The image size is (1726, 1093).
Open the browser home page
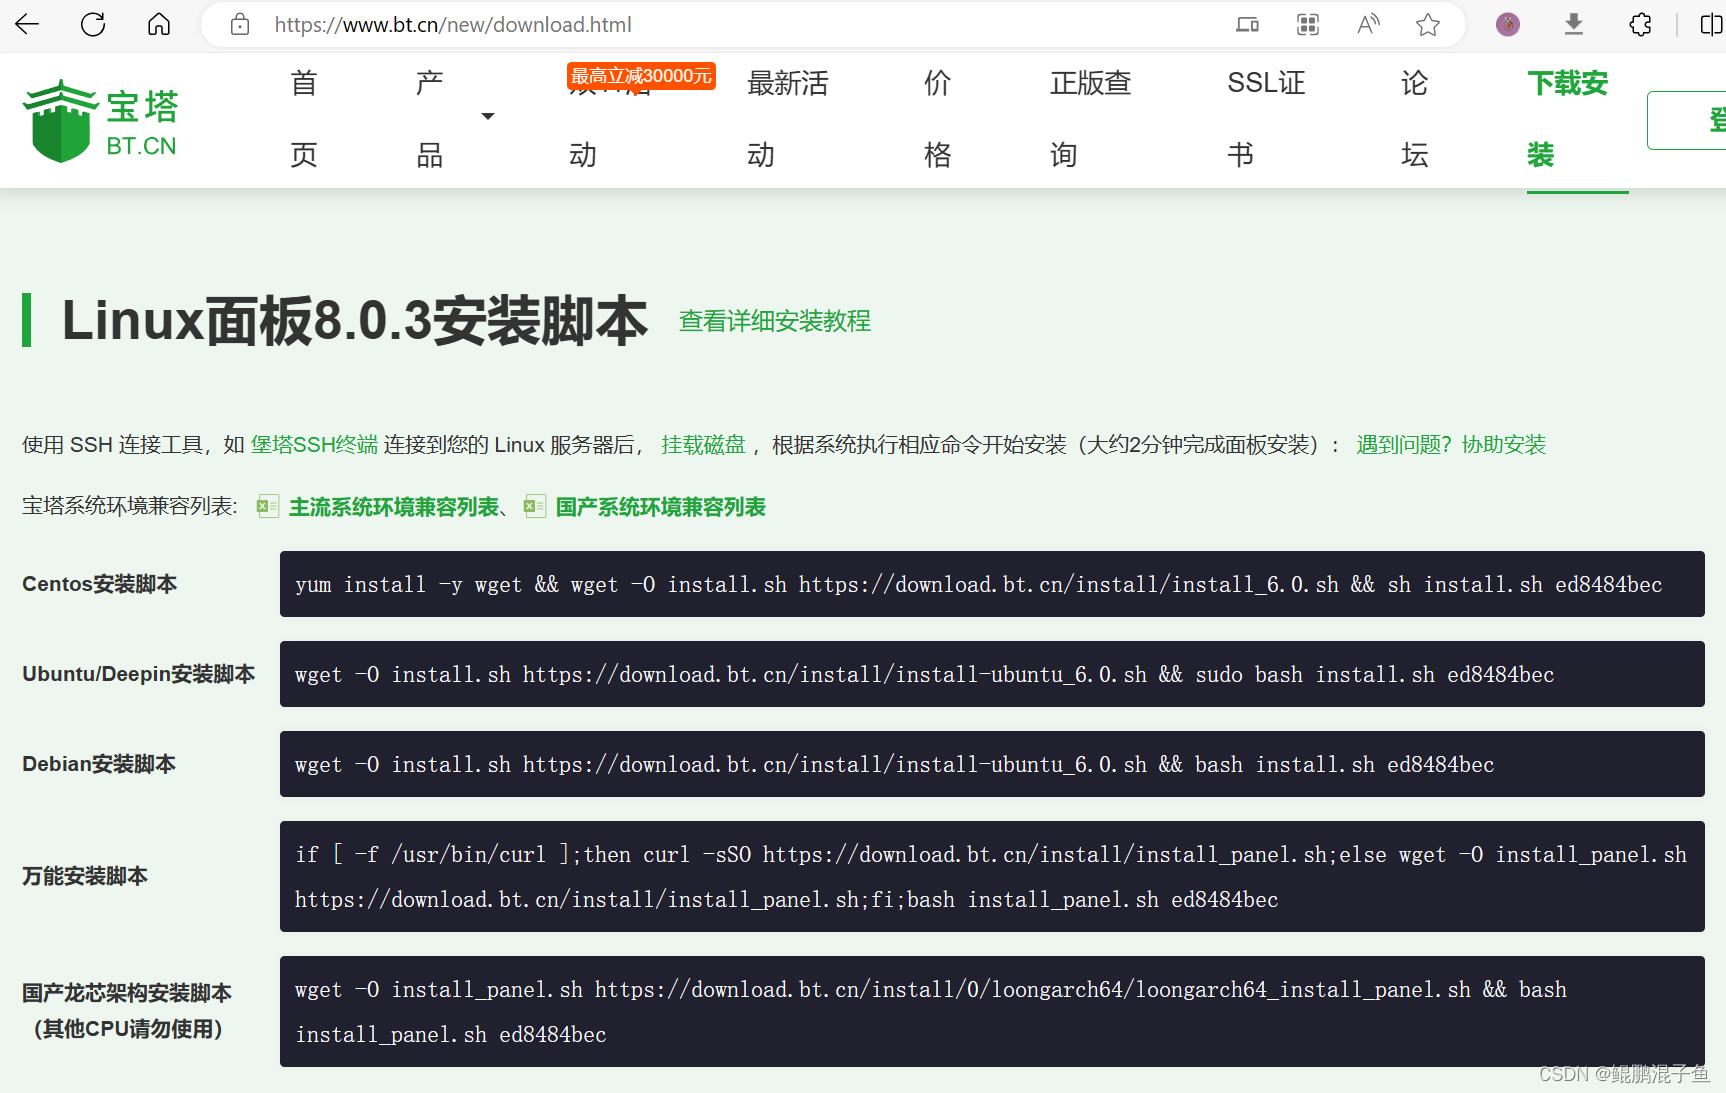(159, 24)
